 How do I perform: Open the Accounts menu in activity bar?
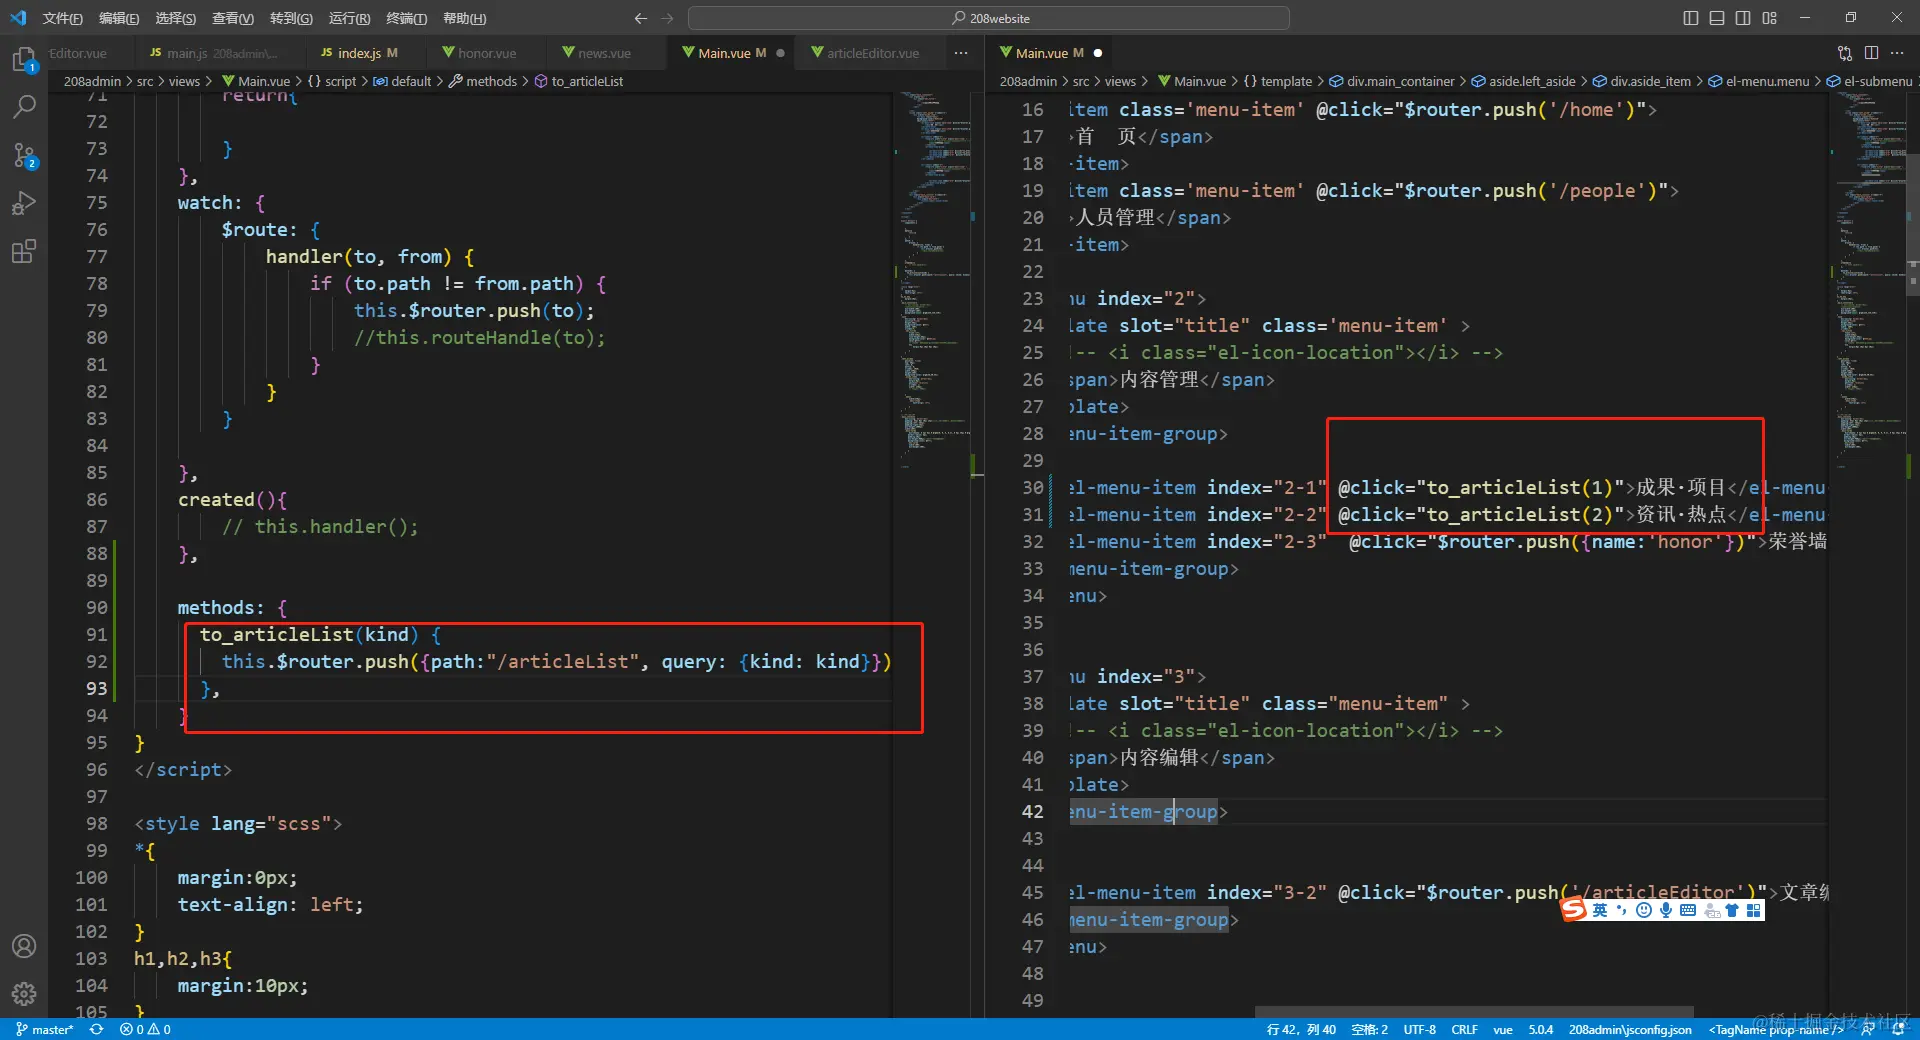[24, 946]
